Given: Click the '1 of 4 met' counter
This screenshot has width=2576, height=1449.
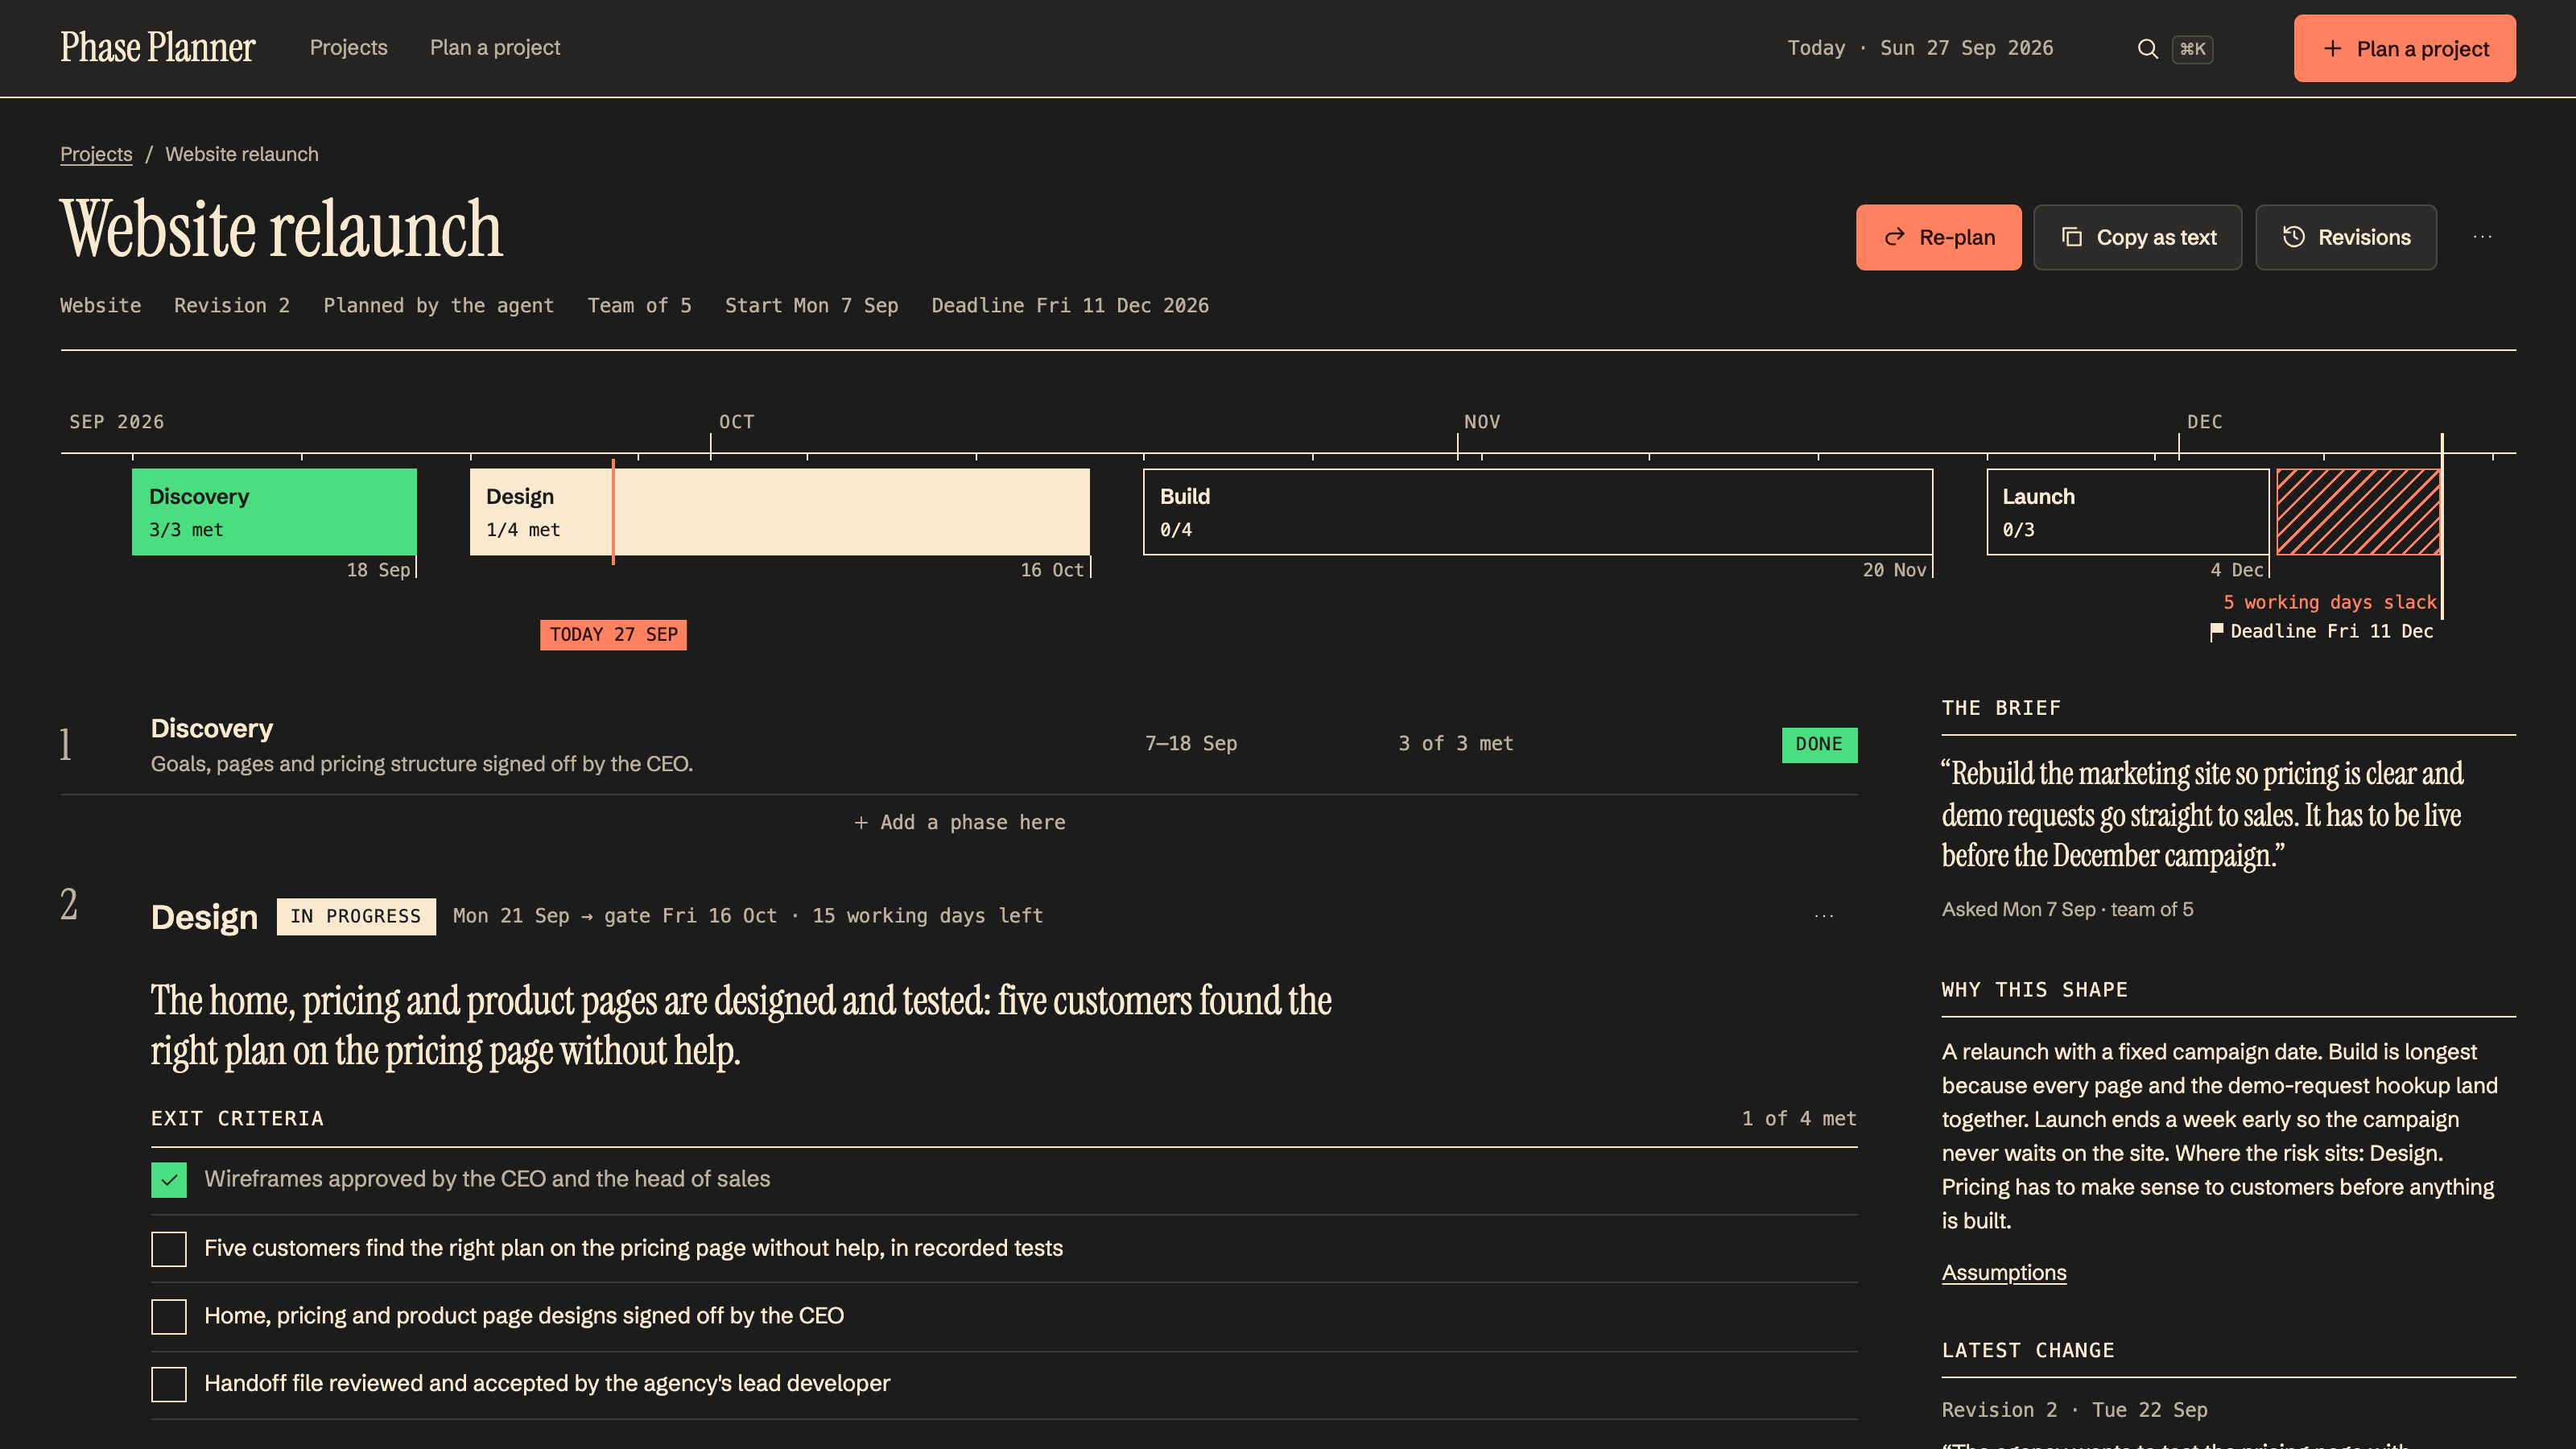Looking at the screenshot, I should pyautogui.click(x=1799, y=1119).
